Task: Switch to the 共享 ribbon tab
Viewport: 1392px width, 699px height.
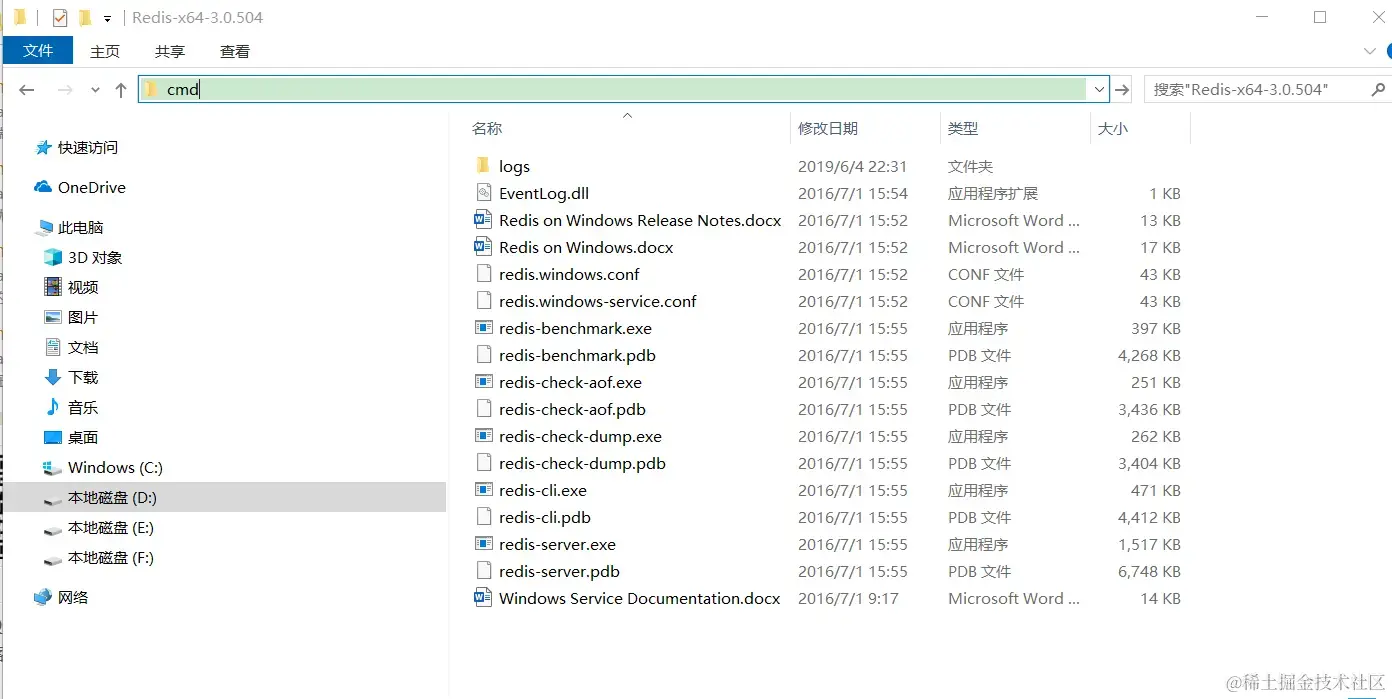Action: click(170, 51)
